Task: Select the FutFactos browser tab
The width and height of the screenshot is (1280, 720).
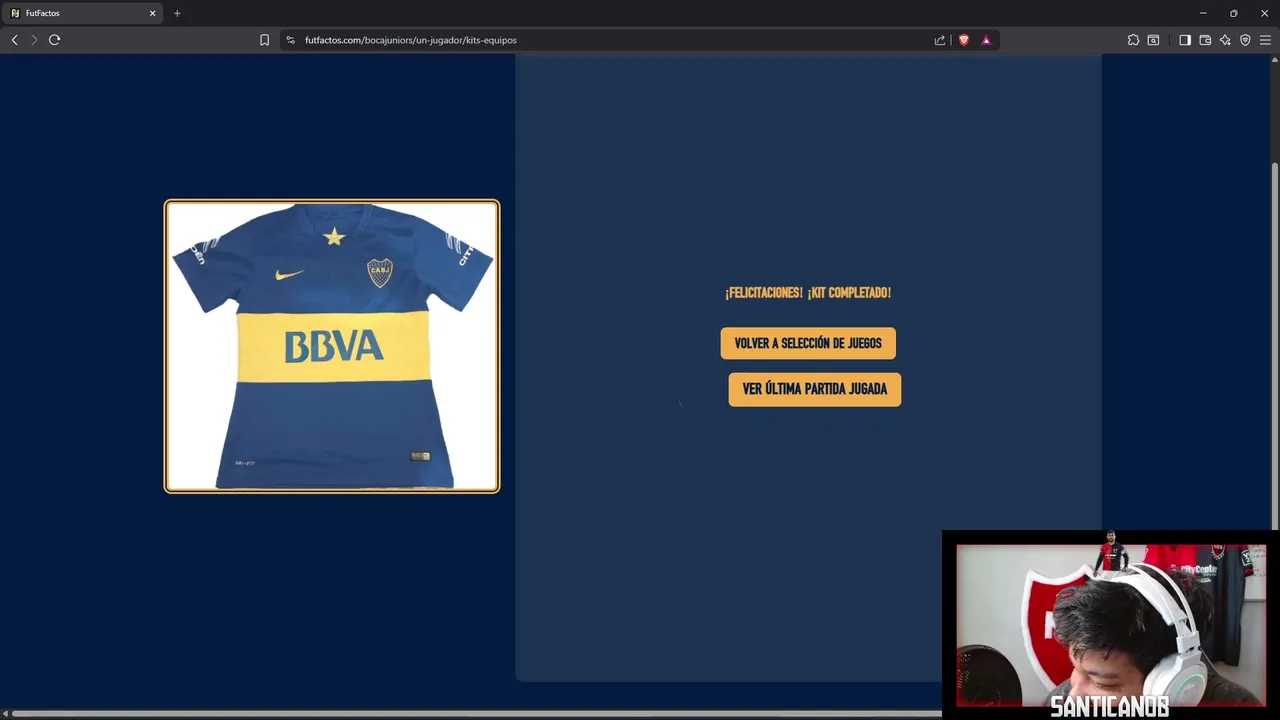Action: pyautogui.click(x=82, y=13)
